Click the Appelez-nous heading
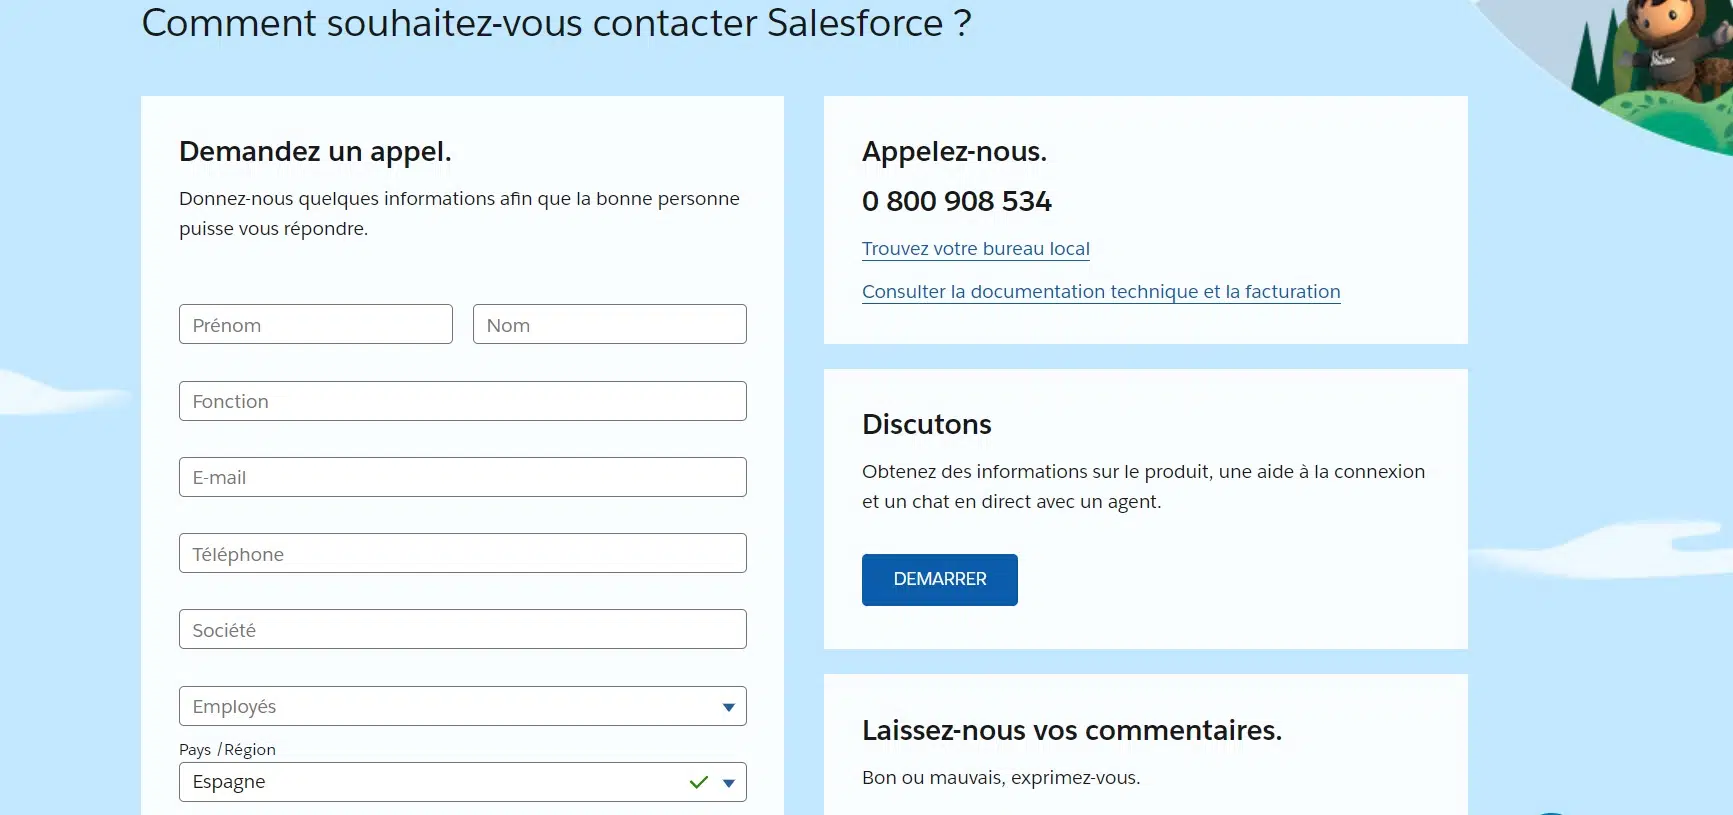This screenshot has width=1733, height=815. (954, 152)
